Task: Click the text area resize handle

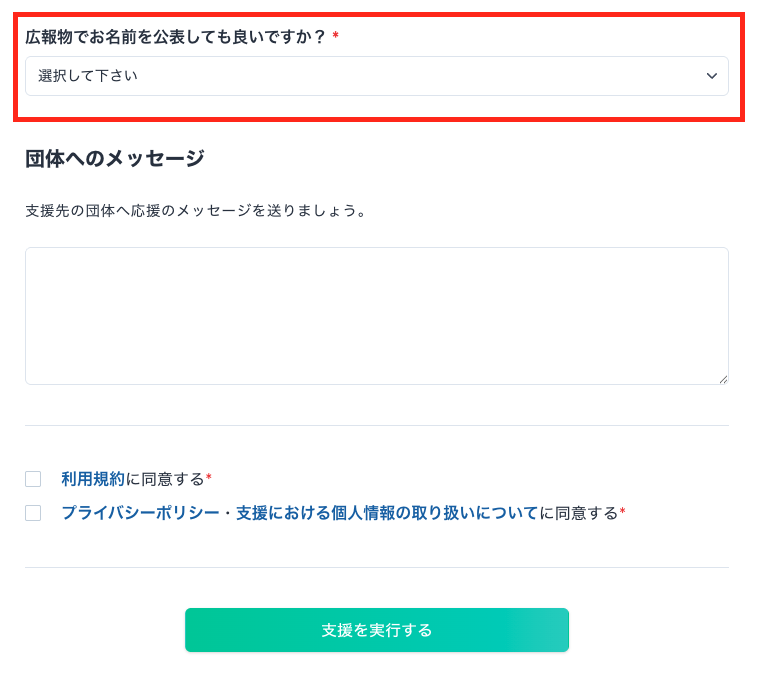Action: pyautogui.click(x=723, y=379)
